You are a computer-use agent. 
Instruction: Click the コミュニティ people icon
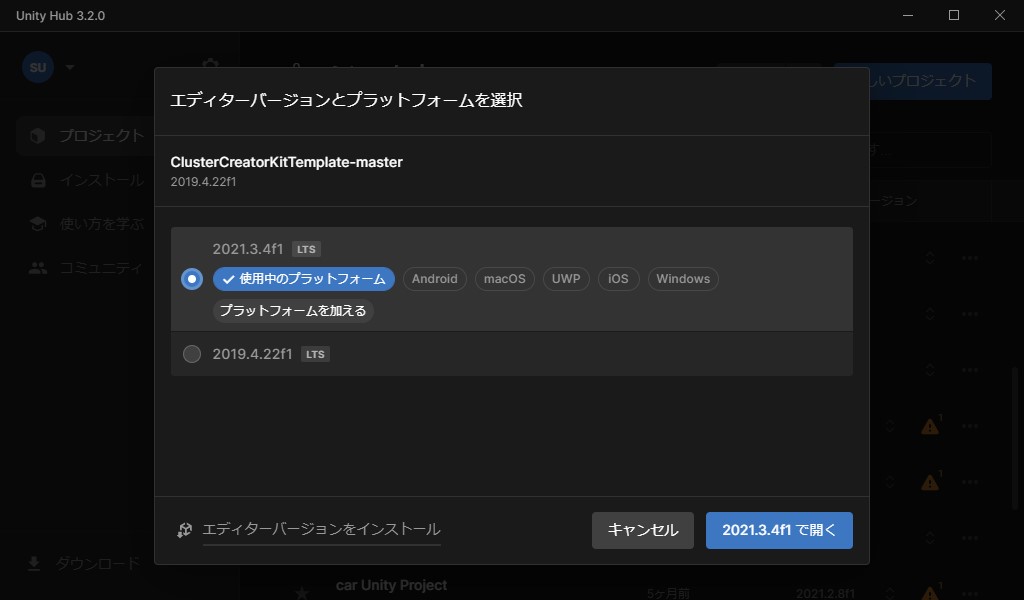pos(38,267)
